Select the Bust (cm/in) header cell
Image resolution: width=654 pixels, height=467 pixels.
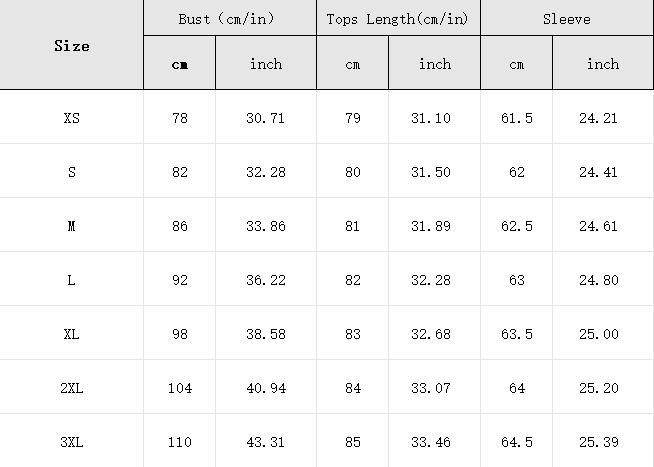[x=226, y=19]
